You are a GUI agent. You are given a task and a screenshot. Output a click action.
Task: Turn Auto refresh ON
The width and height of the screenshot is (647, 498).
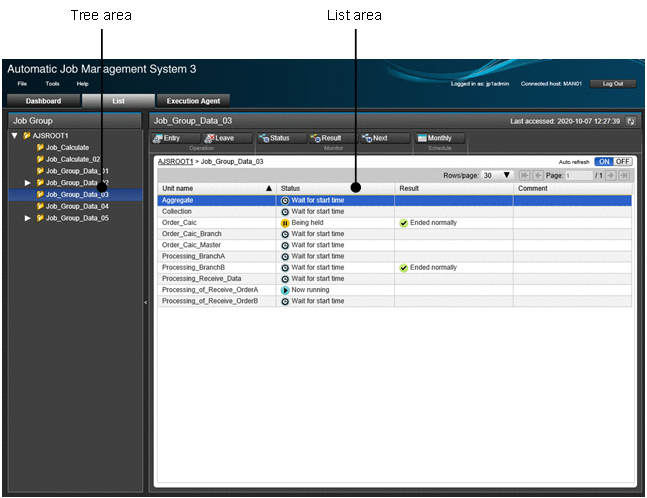click(x=603, y=161)
